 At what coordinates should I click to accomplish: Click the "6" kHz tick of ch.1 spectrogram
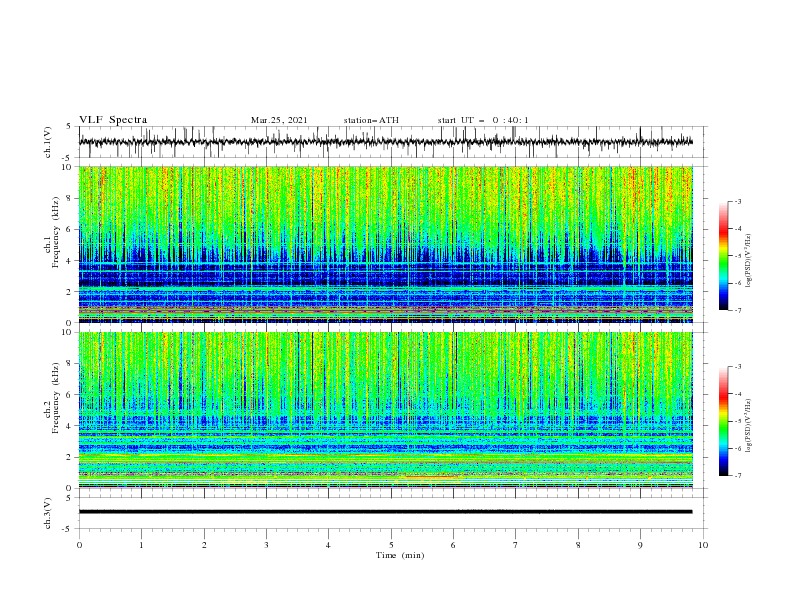[69, 229]
